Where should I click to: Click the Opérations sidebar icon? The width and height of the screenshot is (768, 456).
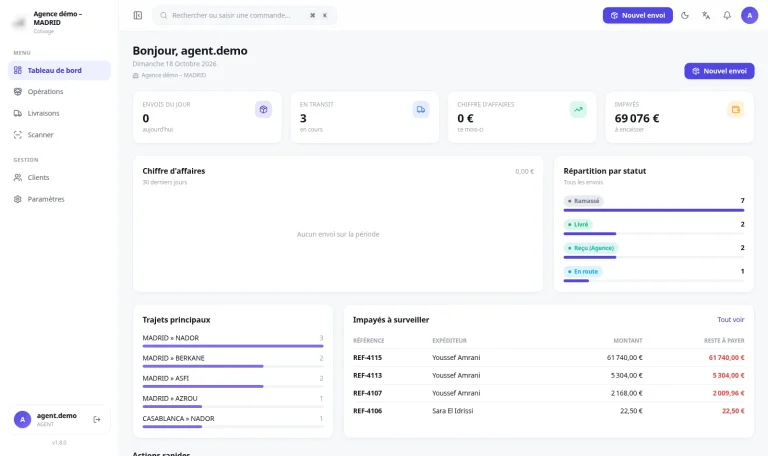(x=18, y=92)
